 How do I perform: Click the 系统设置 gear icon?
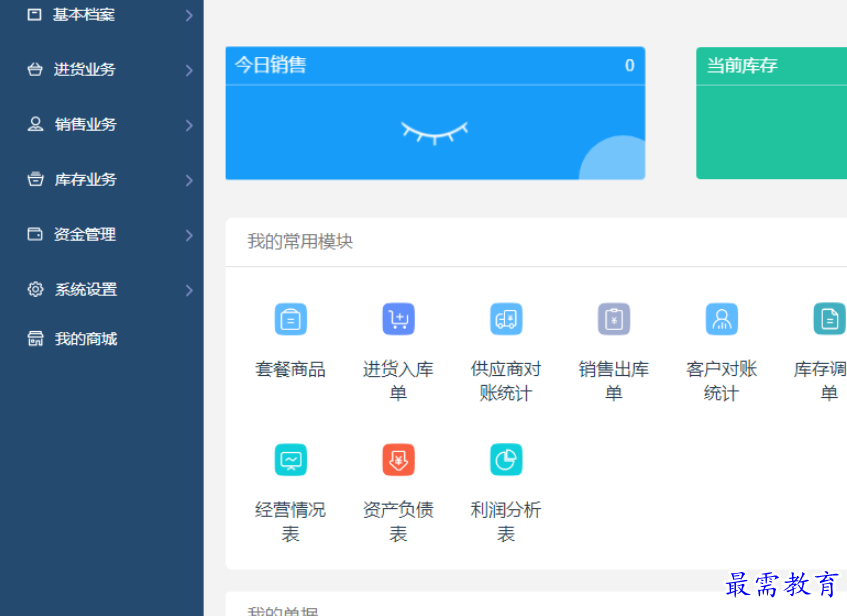pyautogui.click(x=35, y=289)
